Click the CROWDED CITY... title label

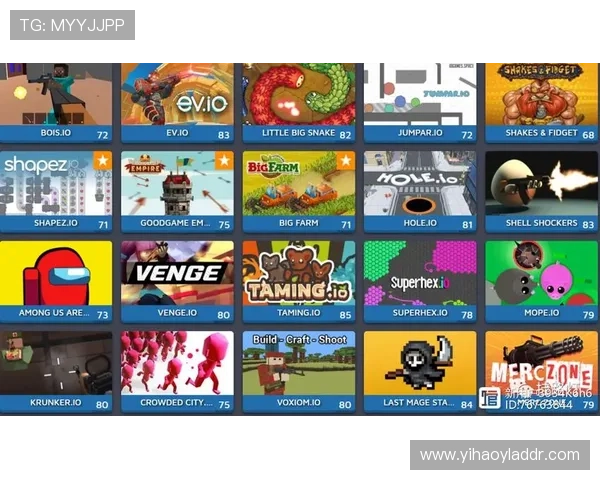coord(176,403)
